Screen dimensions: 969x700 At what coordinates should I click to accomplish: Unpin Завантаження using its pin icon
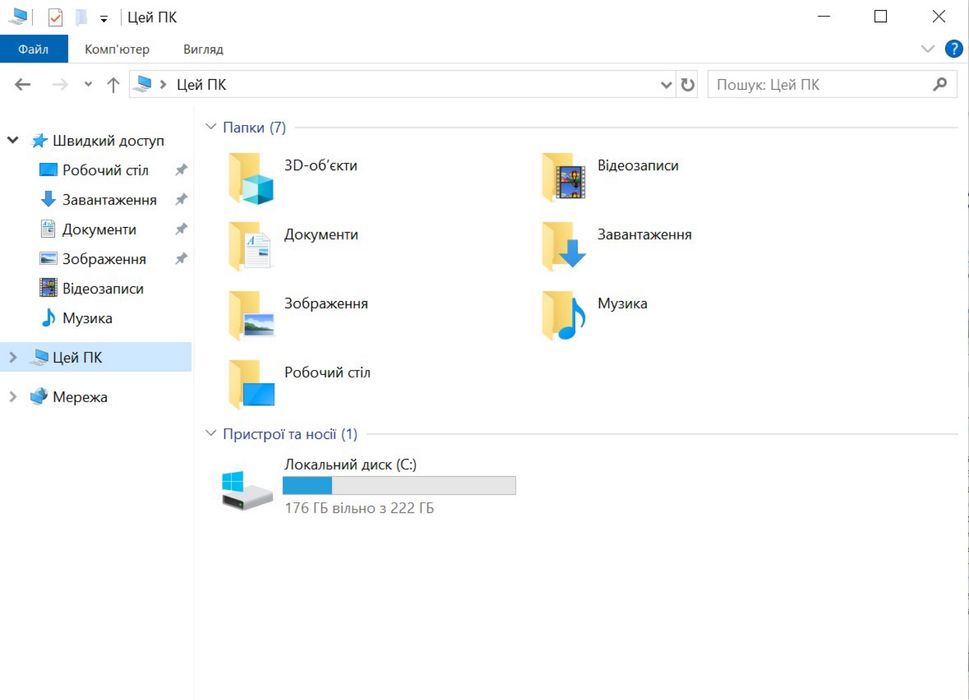tap(181, 200)
